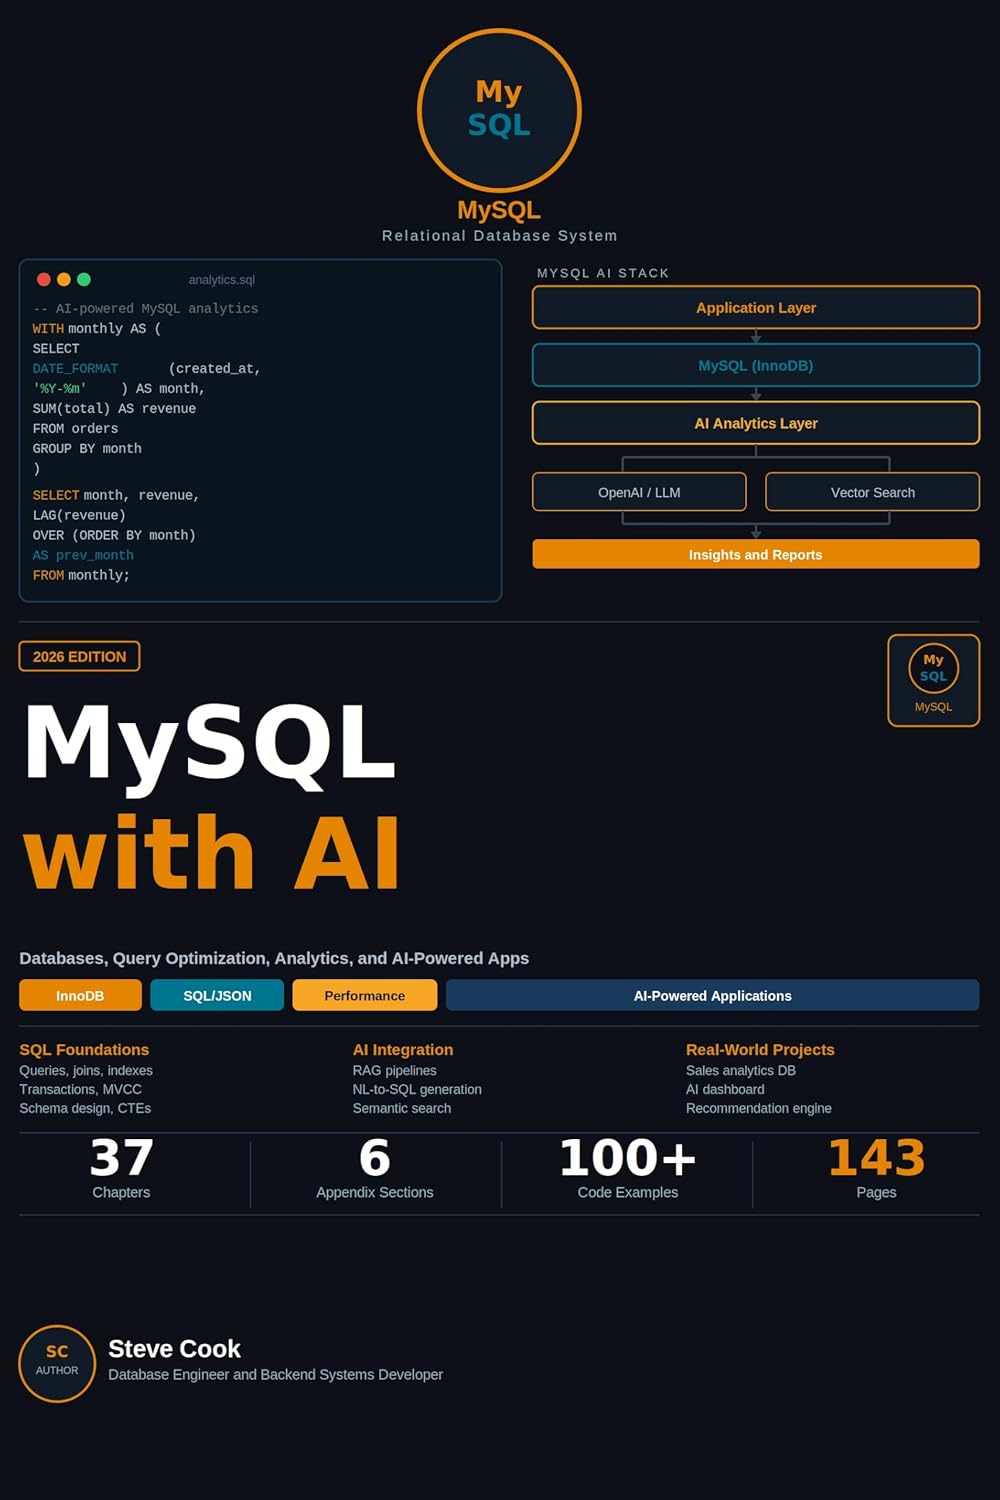Click the author name "Steve Cook"
The image size is (1000, 1500).
point(174,1349)
